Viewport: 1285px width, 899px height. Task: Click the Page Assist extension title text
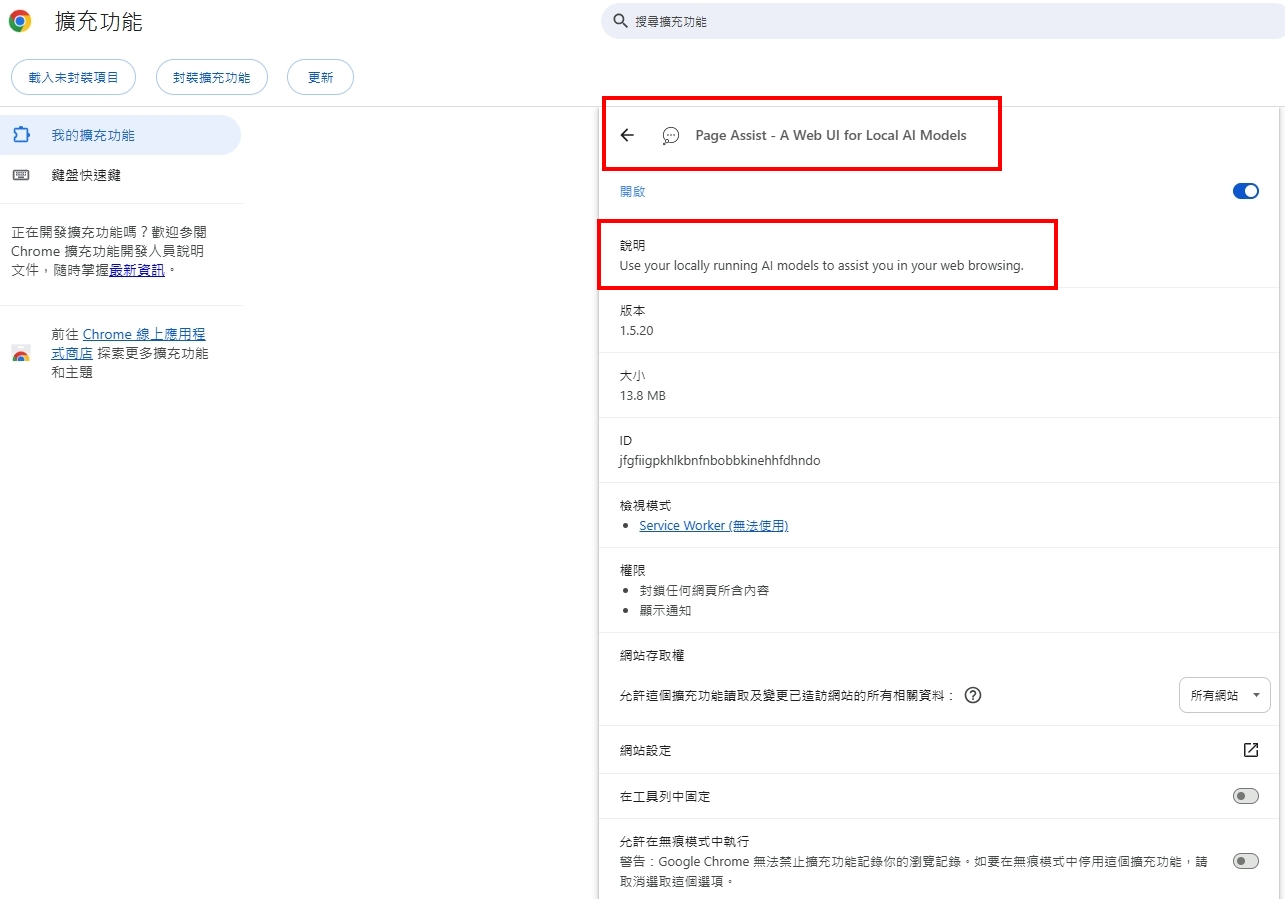pyautogui.click(x=831, y=135)
